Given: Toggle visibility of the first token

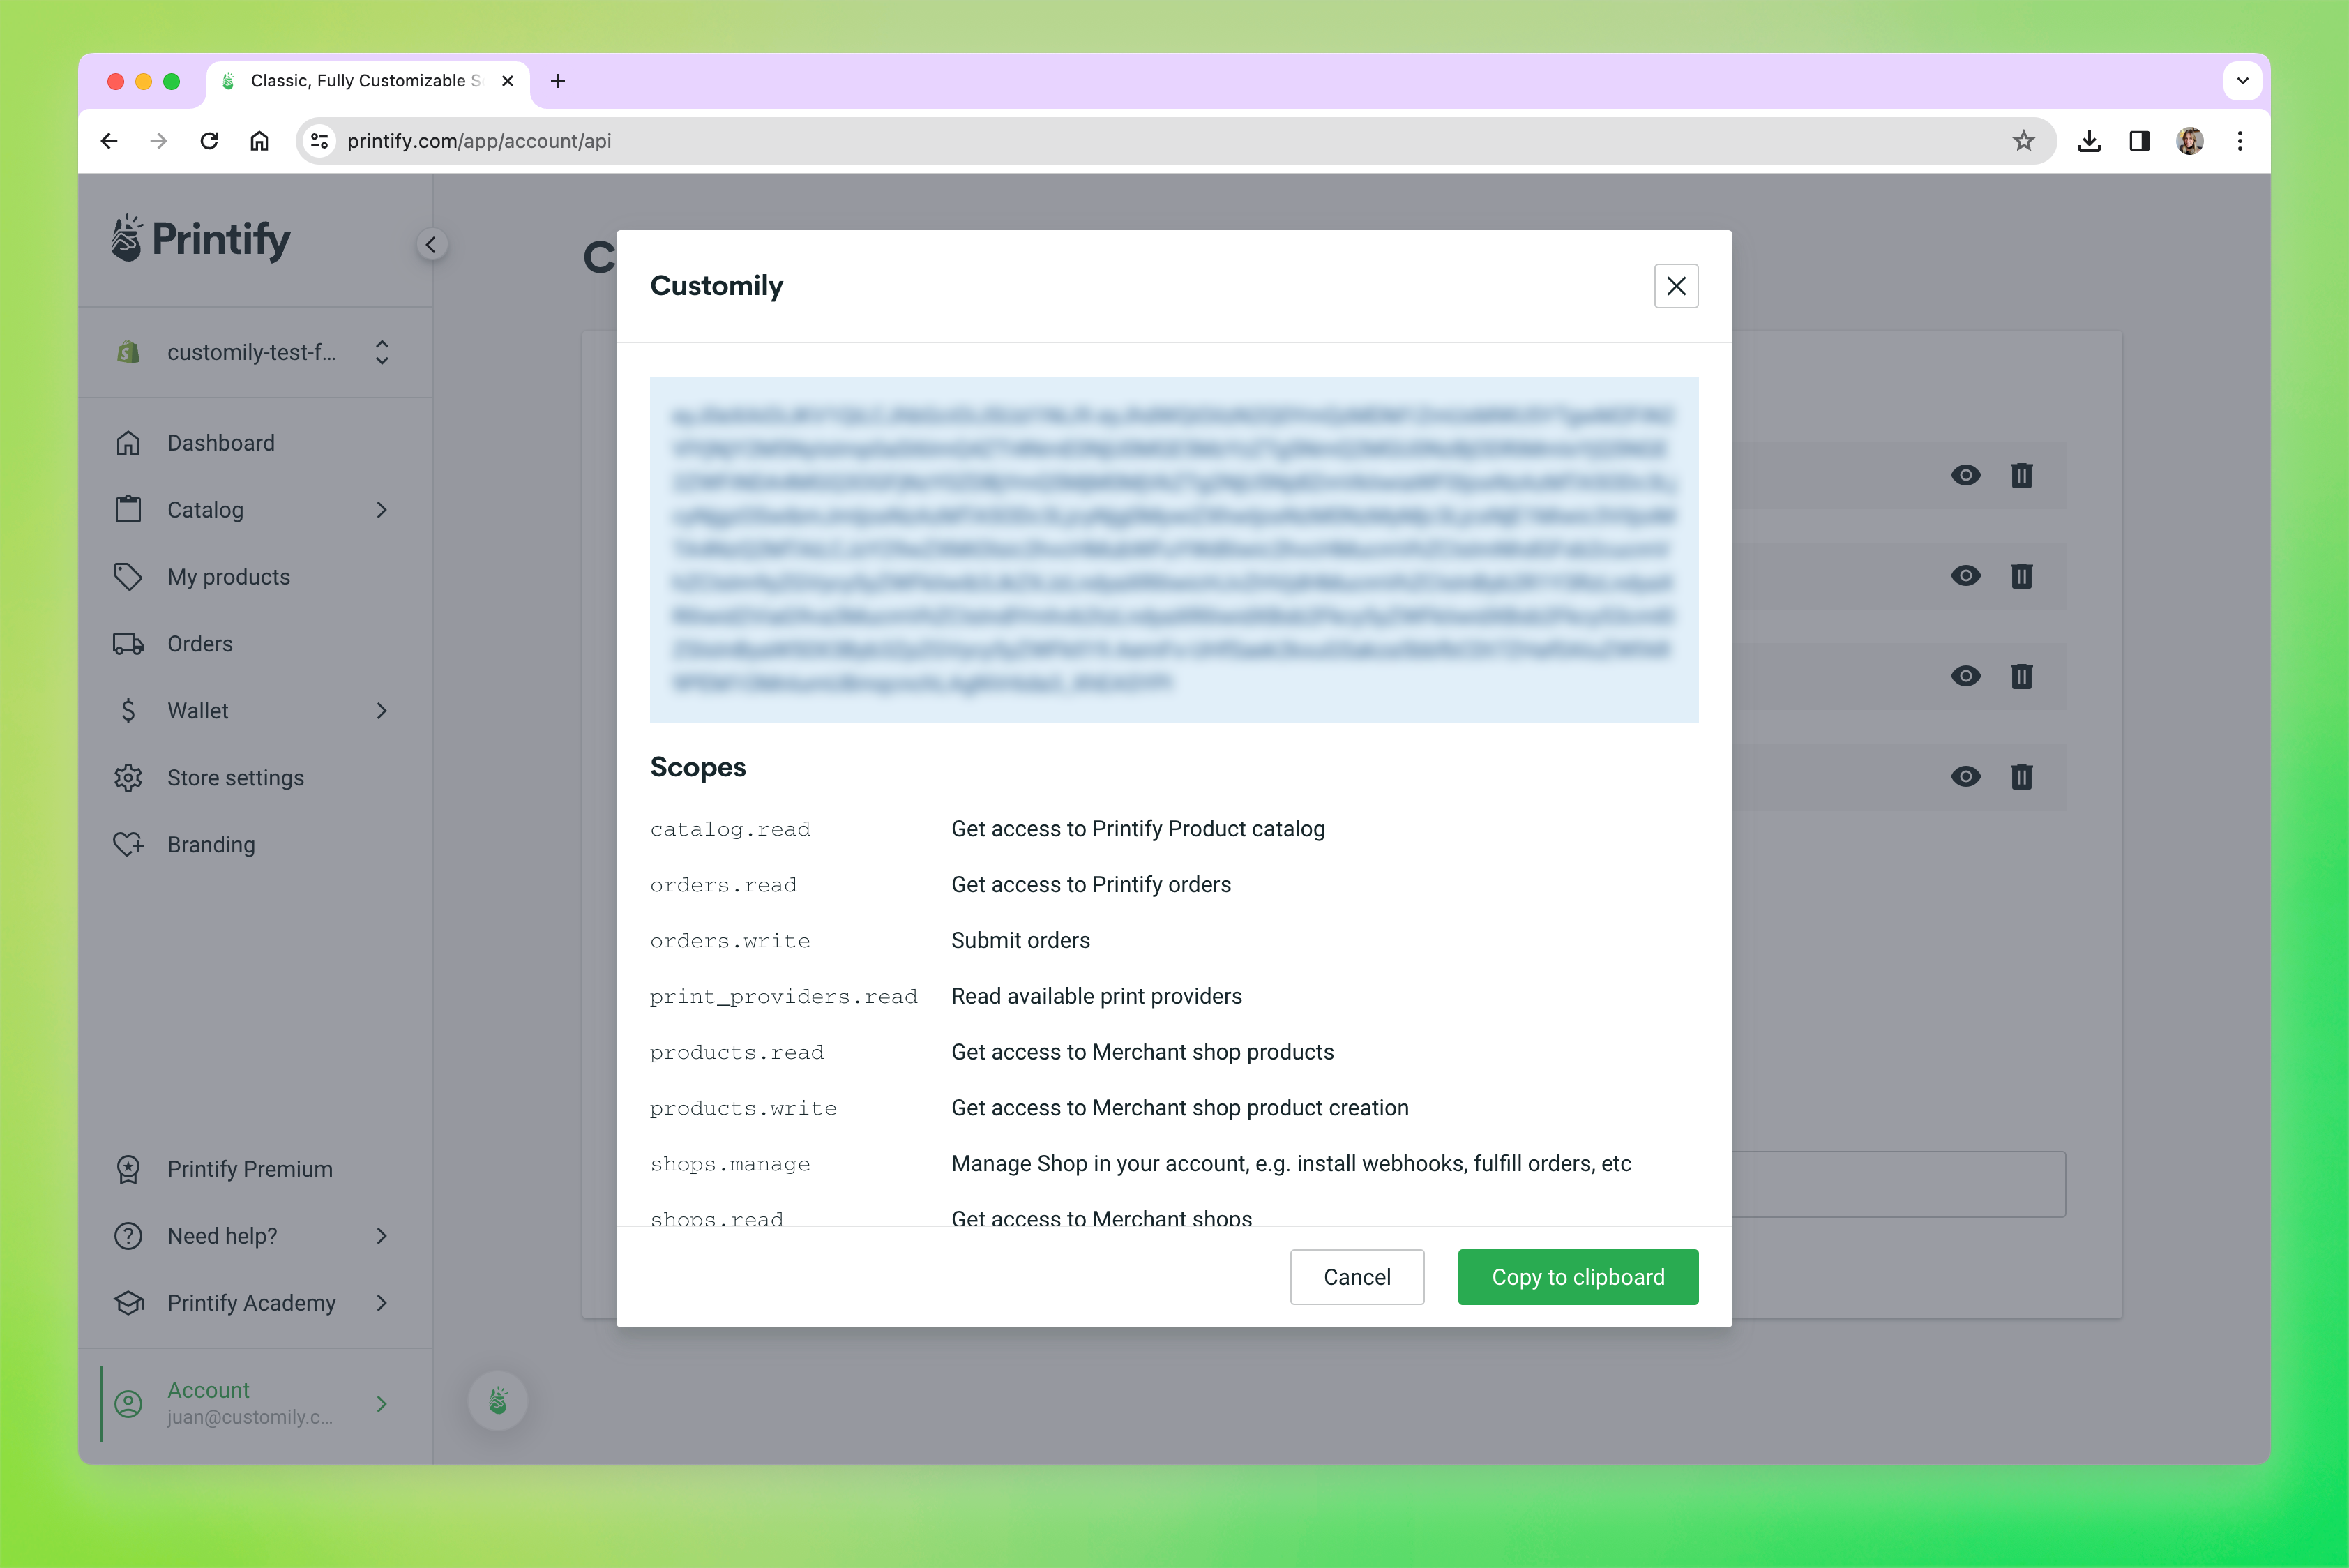Looking at the screenshot, I should (1965, 475).
